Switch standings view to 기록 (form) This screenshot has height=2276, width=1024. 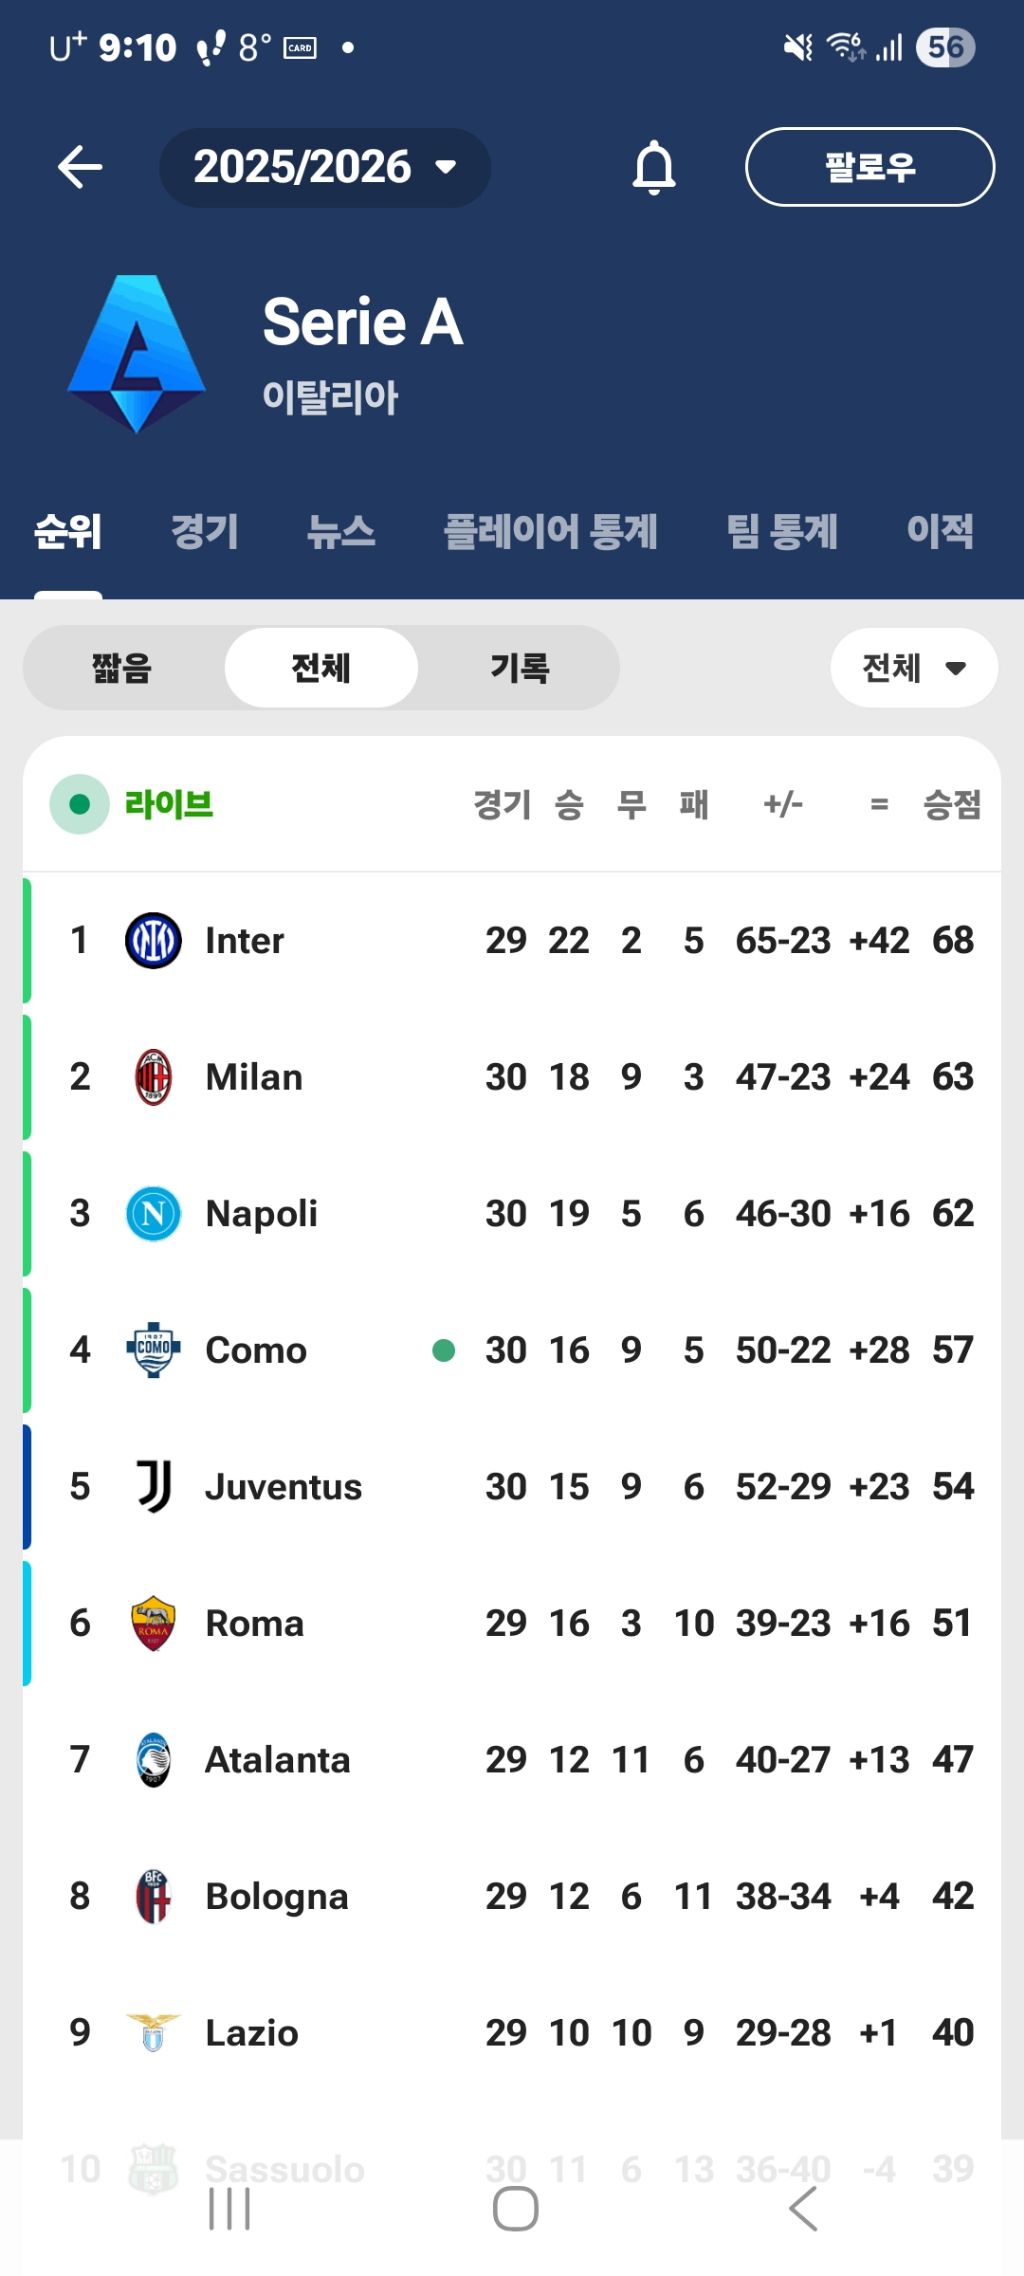click(519, 668)
